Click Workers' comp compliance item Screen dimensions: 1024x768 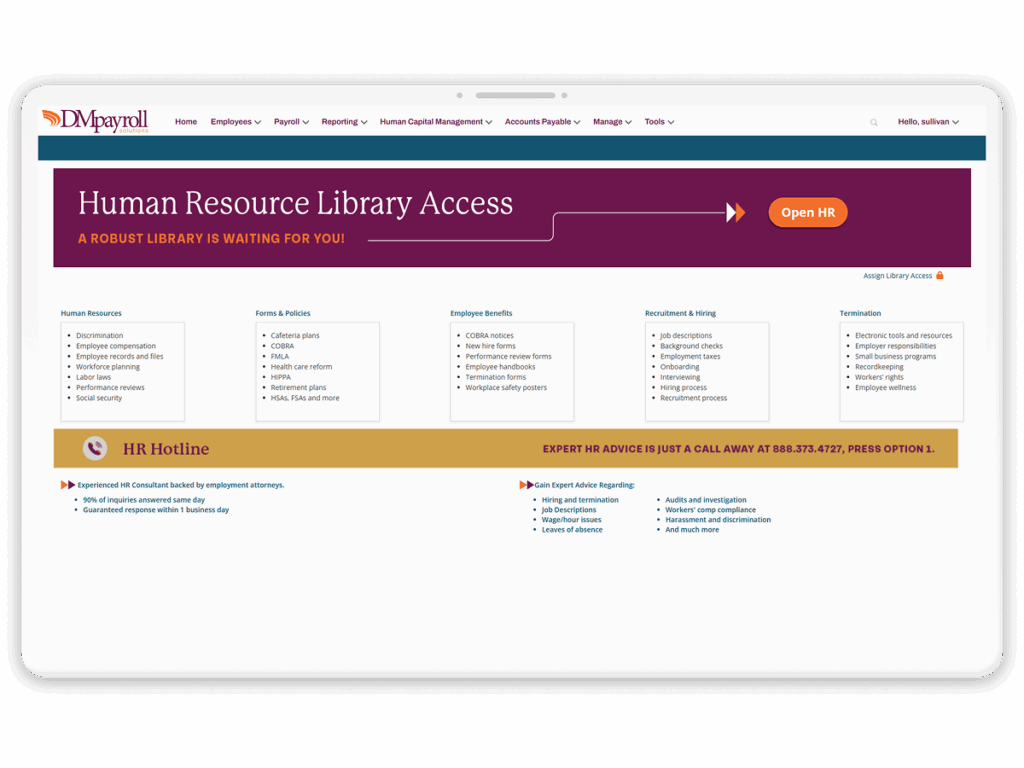pyautogui.click(x=711, y=510)
